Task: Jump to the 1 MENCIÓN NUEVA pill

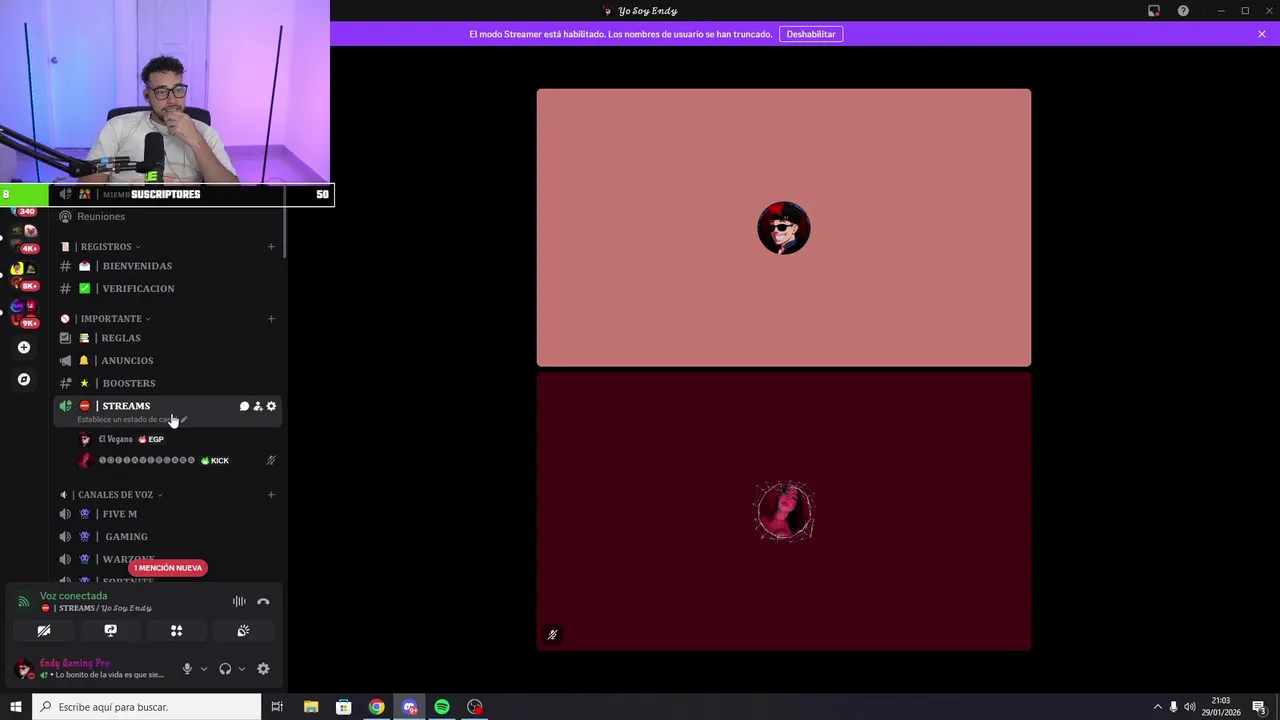Action: point(168,567)
